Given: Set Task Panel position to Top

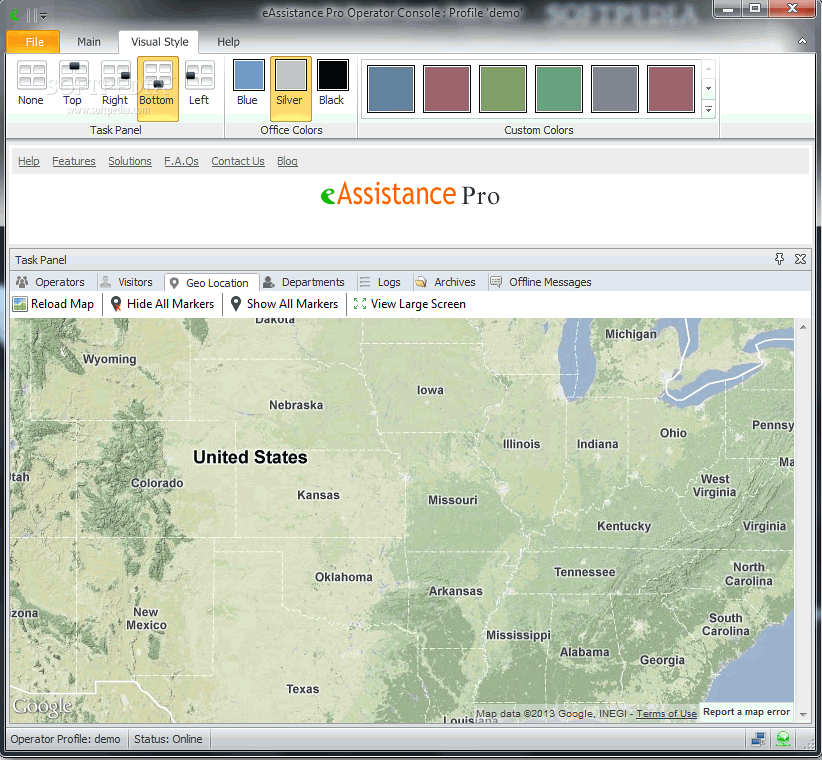Looking at the screenshot, I should pos(73,84).
